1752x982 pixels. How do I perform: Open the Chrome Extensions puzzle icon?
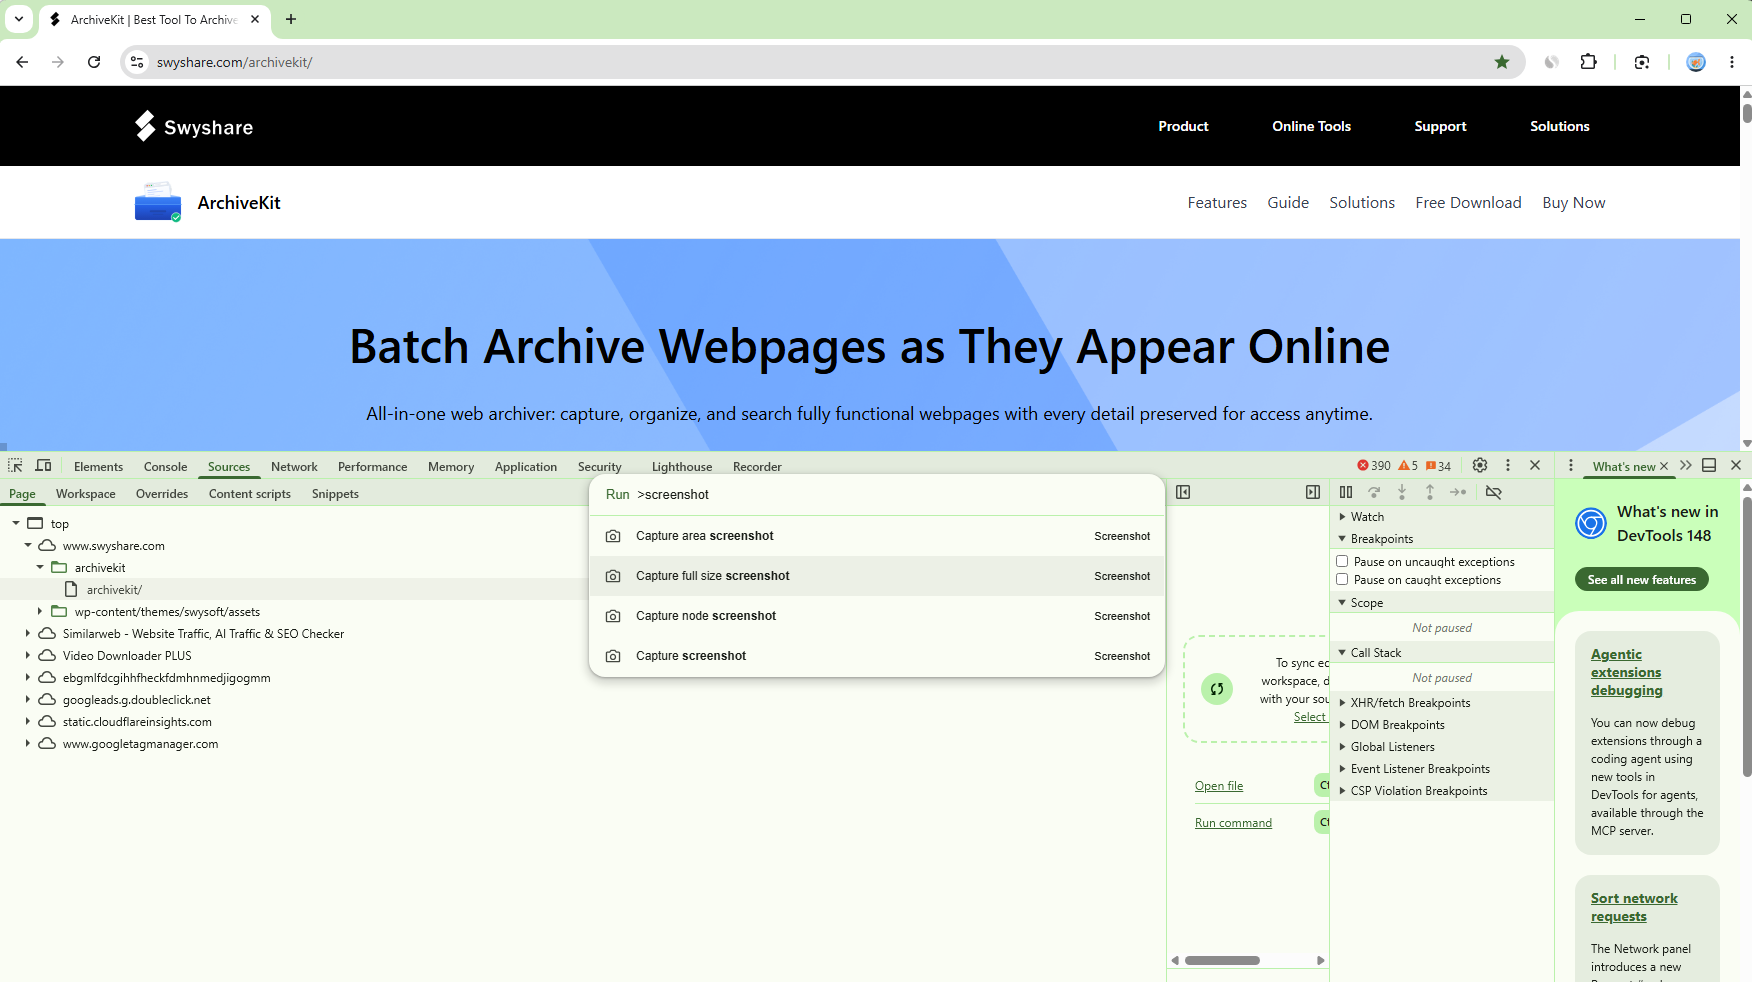[1589, 62]
